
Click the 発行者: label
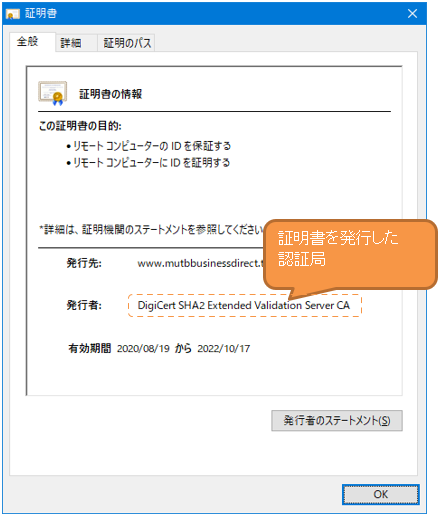tap(84, 305)
